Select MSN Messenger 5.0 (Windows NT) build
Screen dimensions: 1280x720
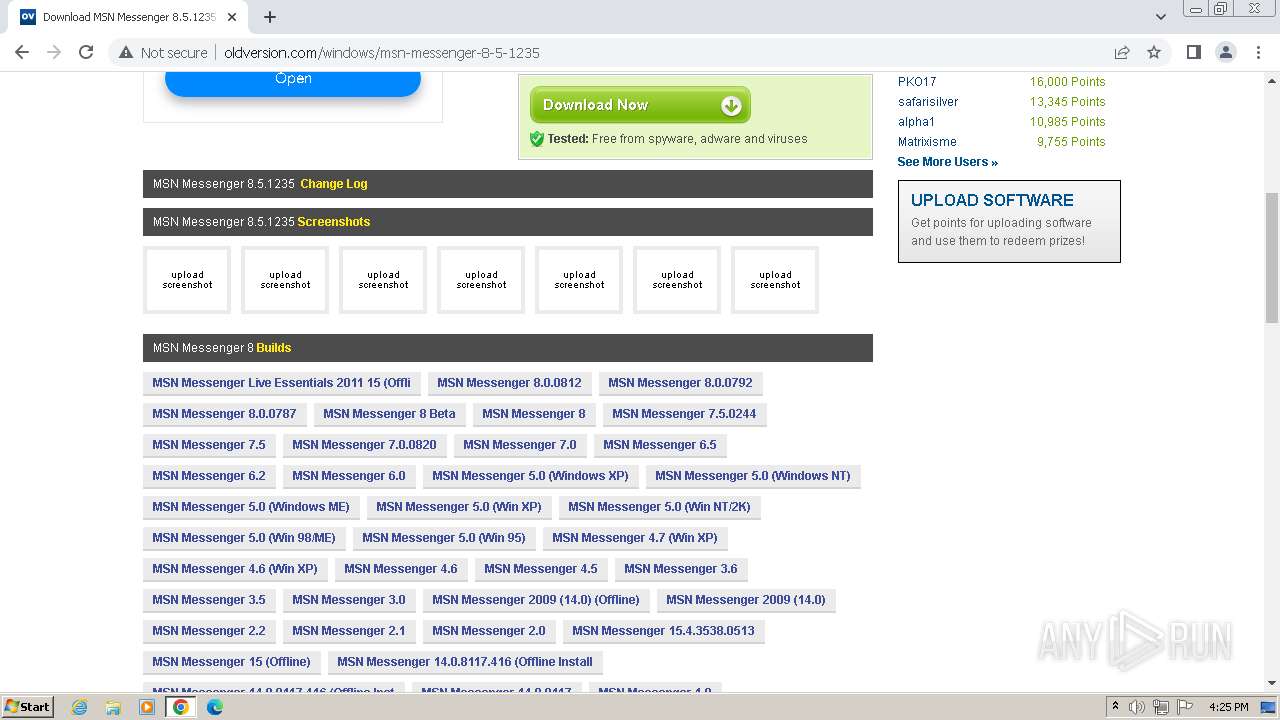point(752,476)
